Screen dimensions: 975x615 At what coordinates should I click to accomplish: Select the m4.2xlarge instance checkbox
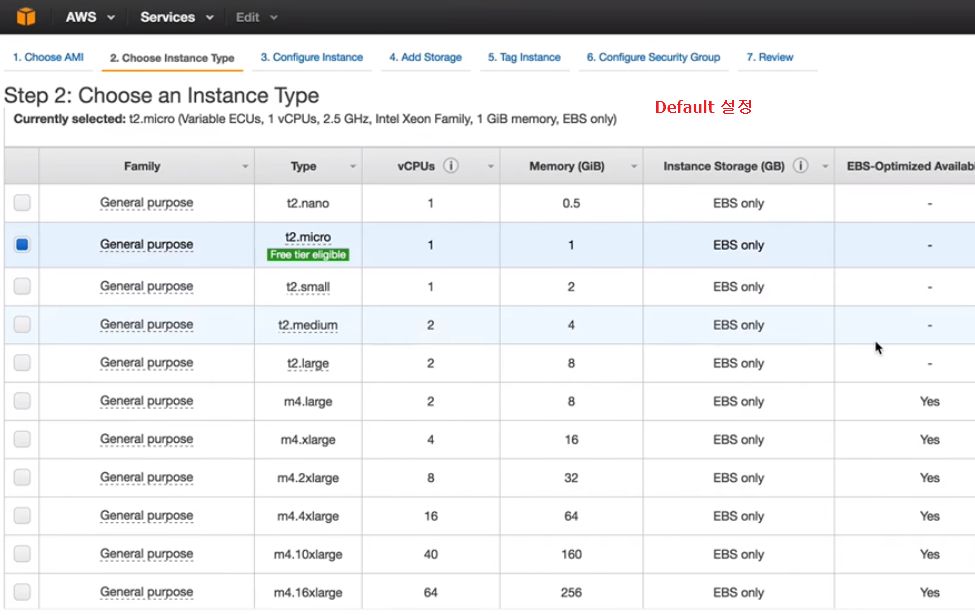22,477
